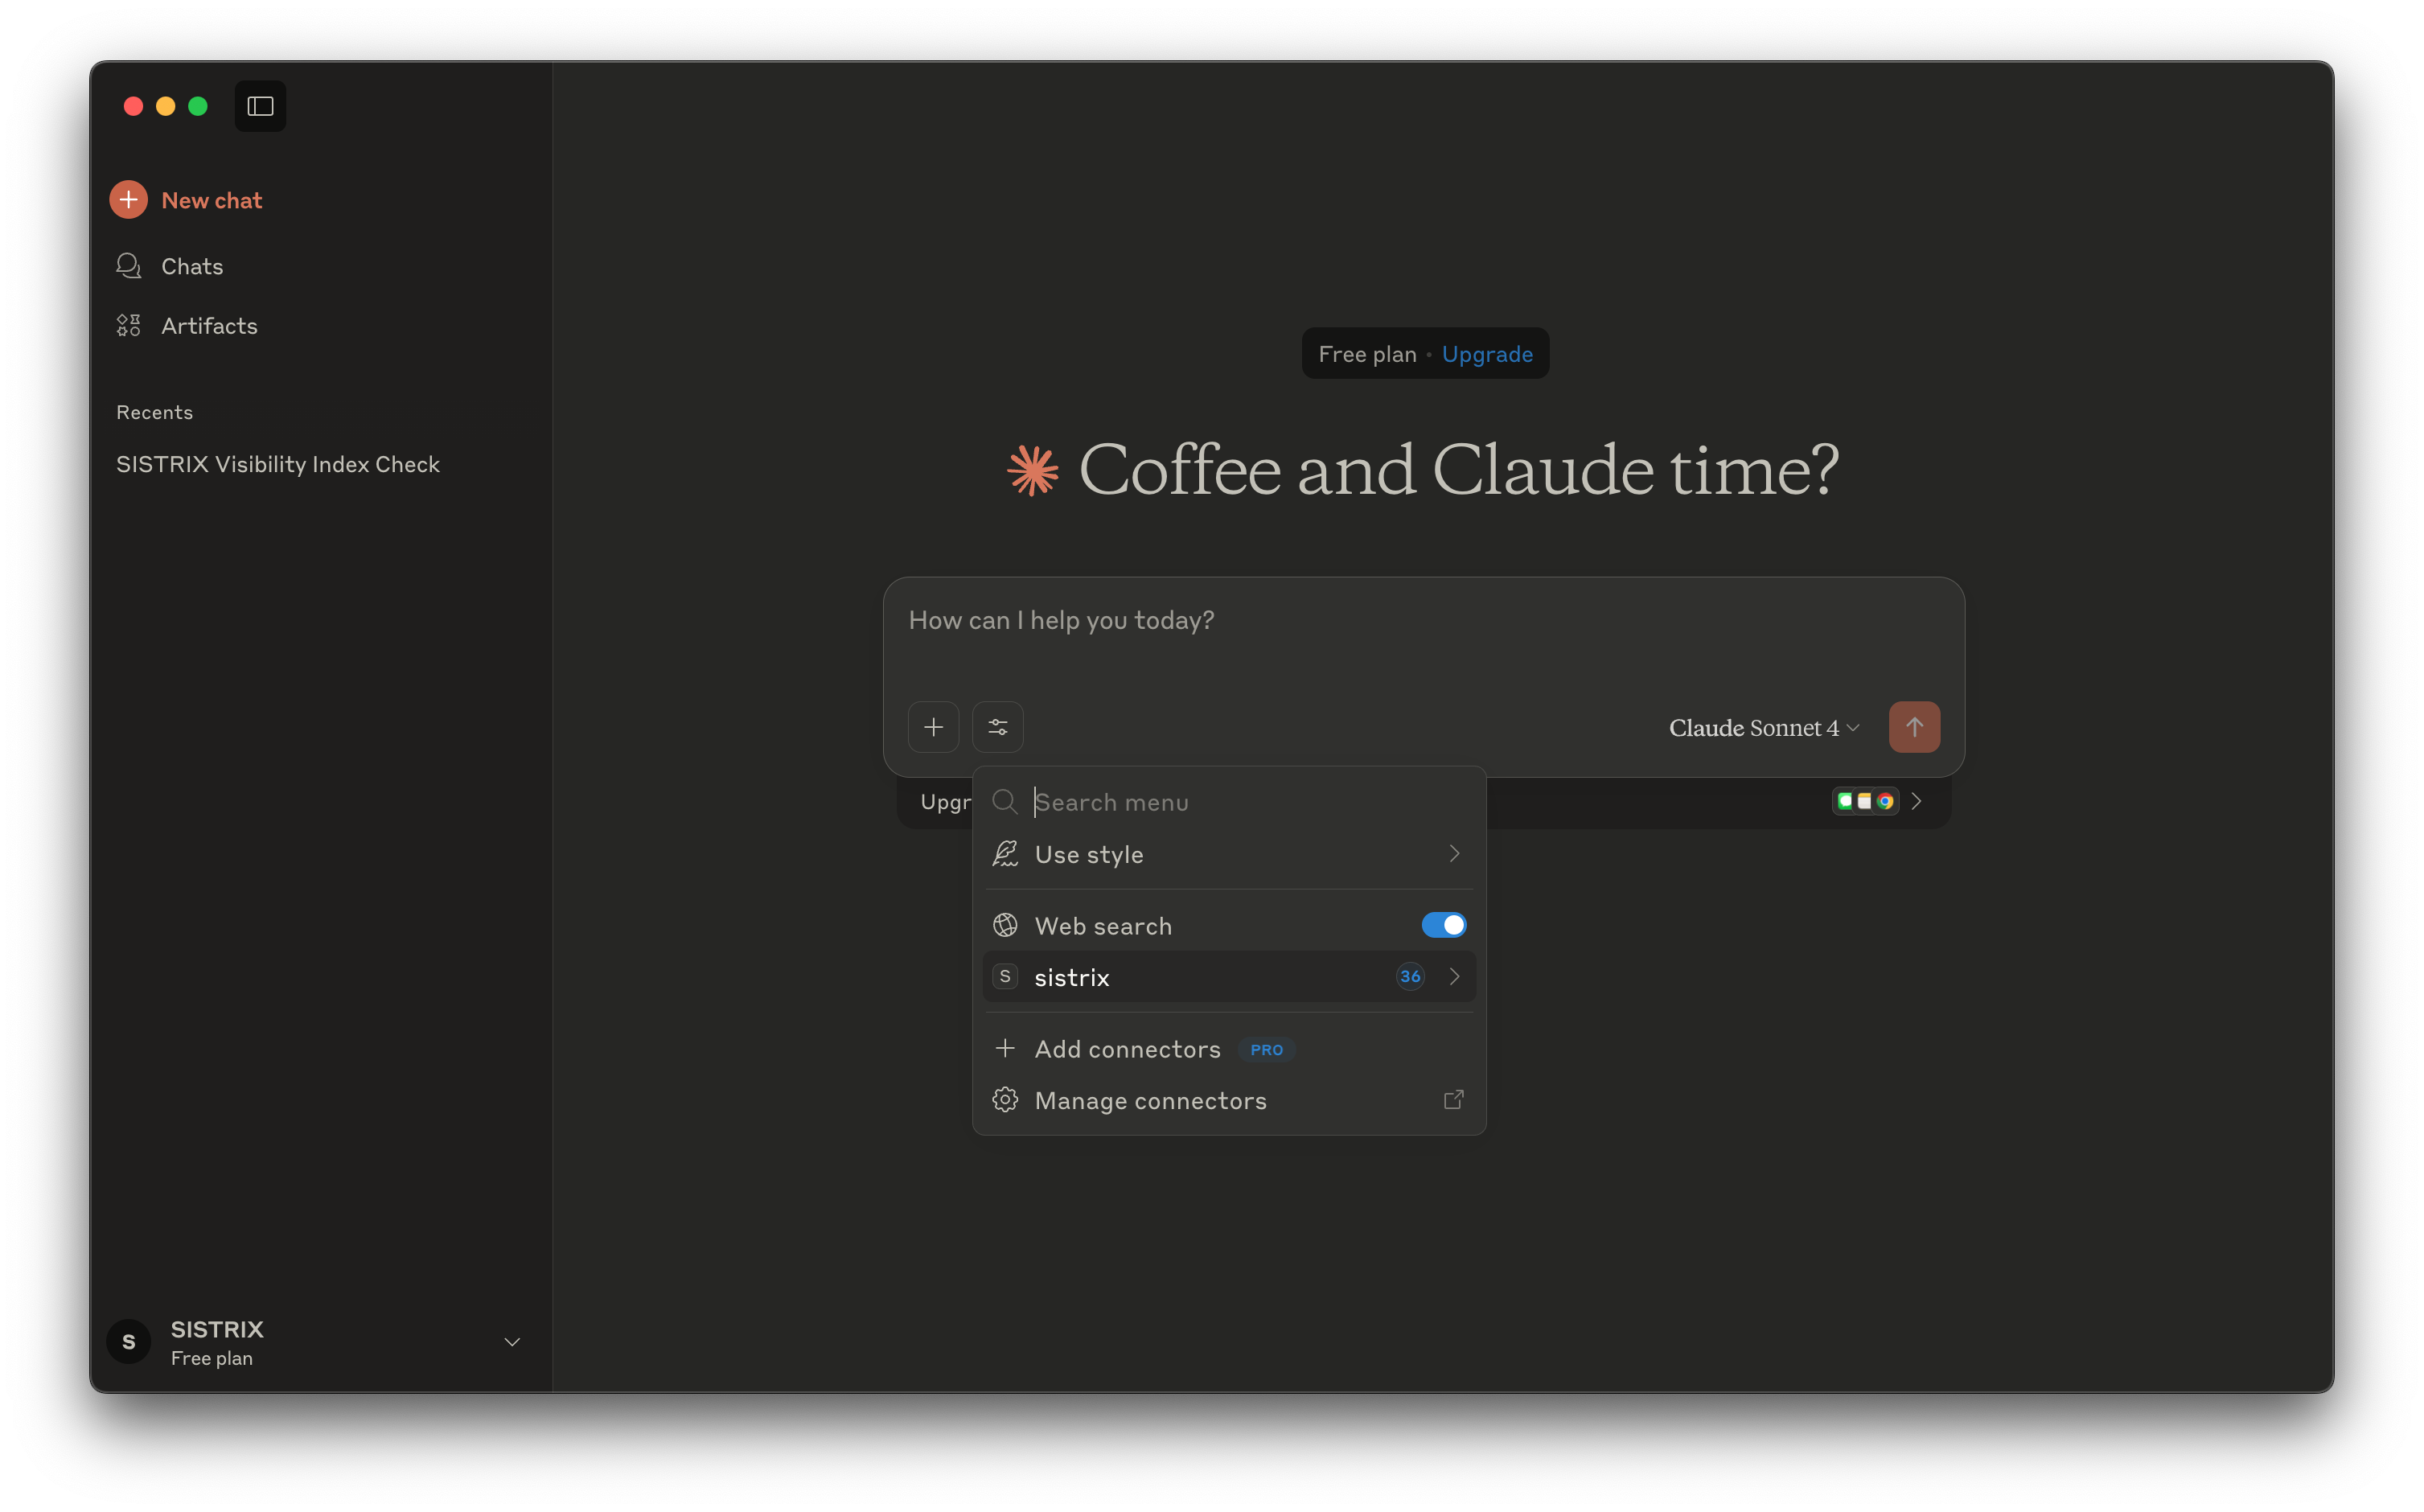Expand the Use style chevron

pyautogui.click(x=1454, y=854)
